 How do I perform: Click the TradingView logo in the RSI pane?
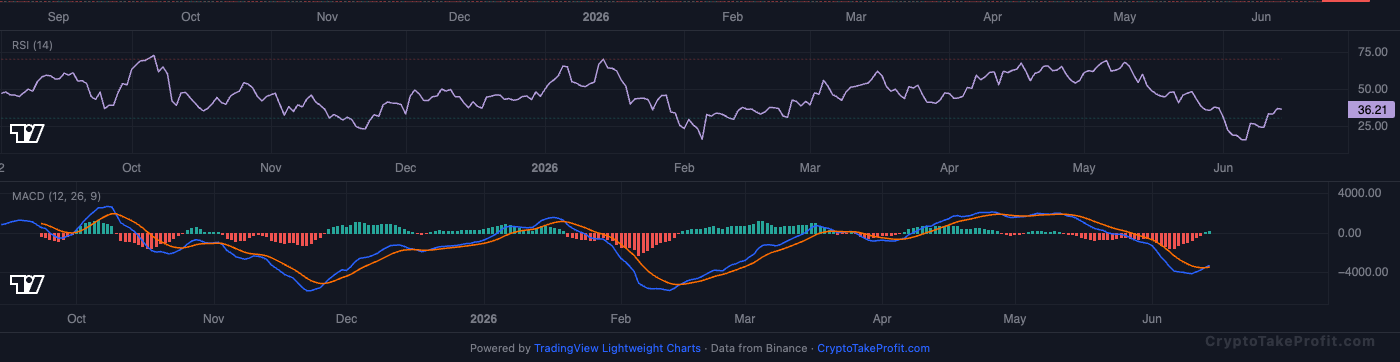27,133
